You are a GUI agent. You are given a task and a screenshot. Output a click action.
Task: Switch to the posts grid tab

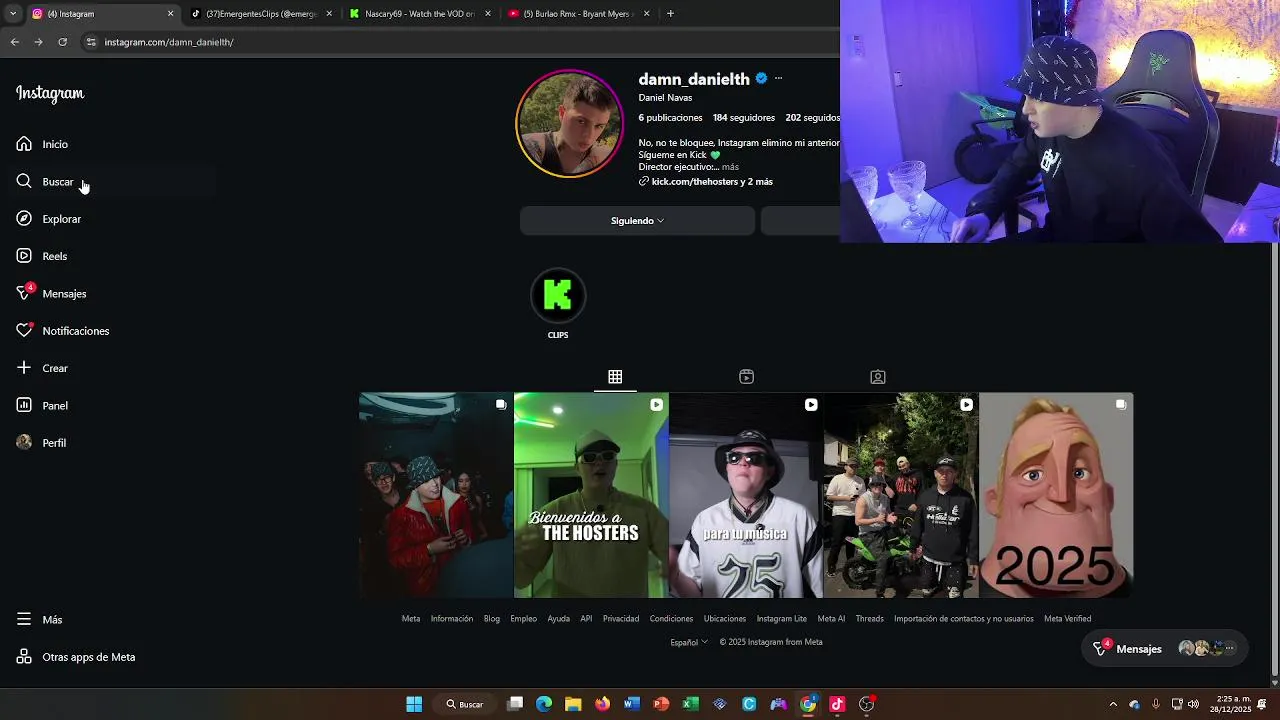pos(615,377)
